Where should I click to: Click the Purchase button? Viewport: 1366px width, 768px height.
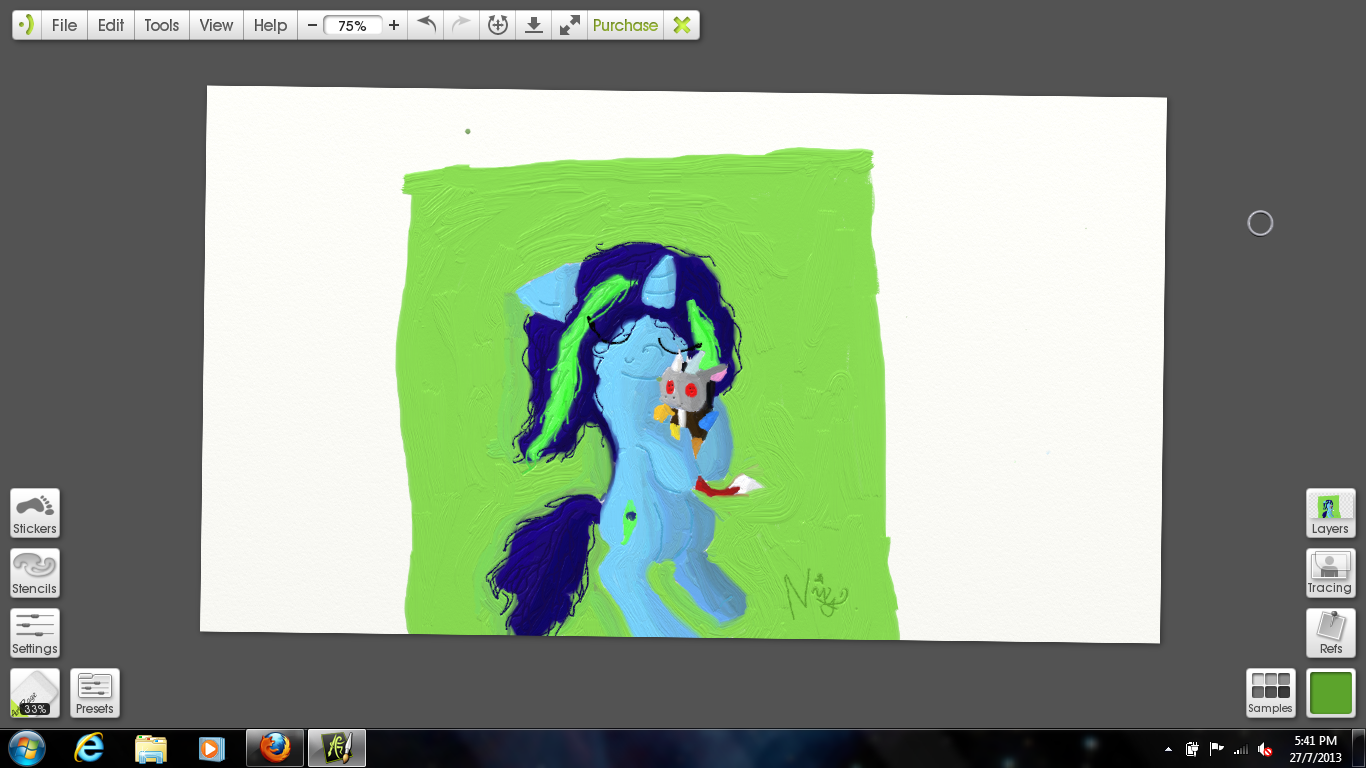[x=625, y=25]
